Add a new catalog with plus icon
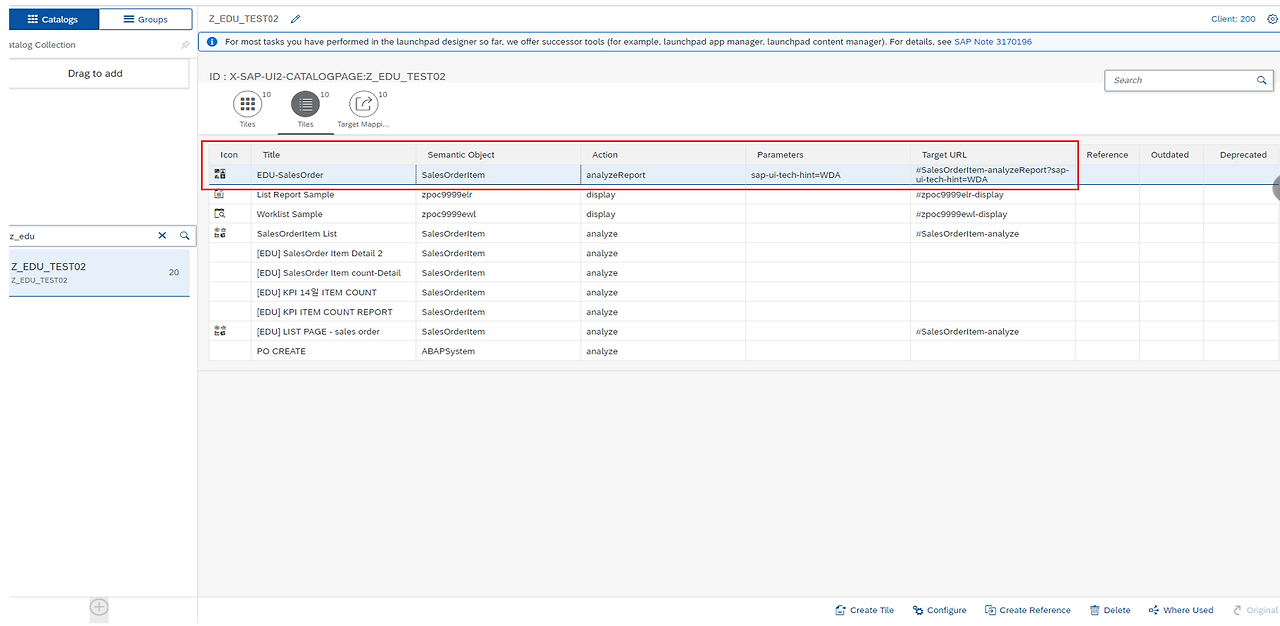Screen dimensions: 1280x626 coord(99,607)
